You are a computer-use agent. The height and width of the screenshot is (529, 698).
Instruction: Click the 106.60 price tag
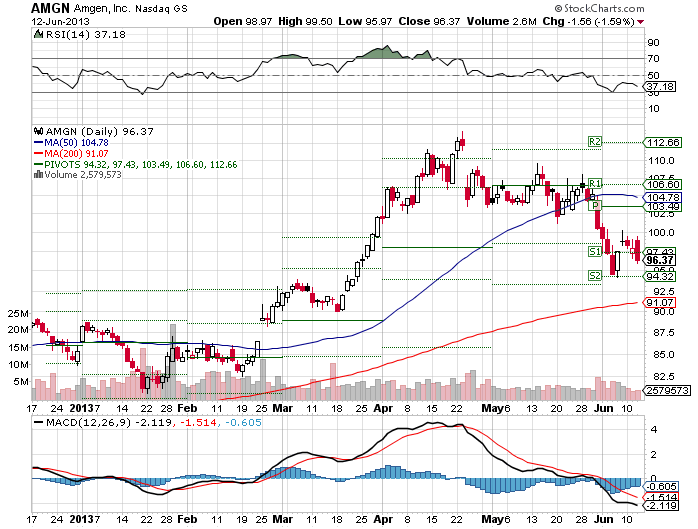[x=662, y=184]
